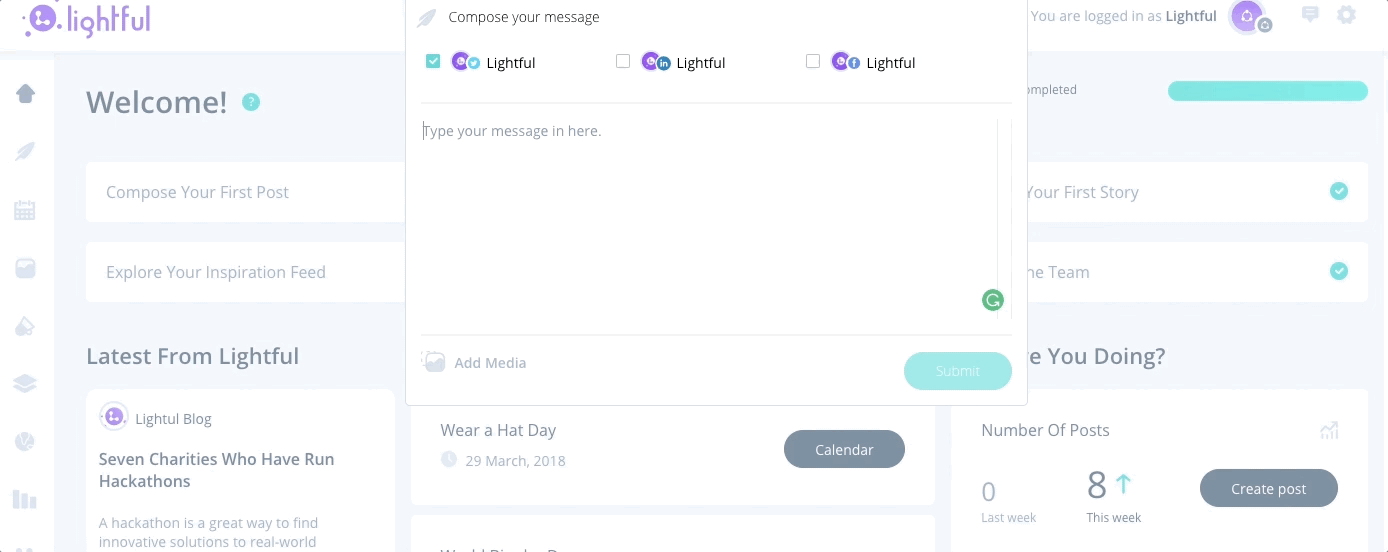
Task: Click the teal onboarding progress bar
Action: pyautogui.click(x=1268, y=91)
